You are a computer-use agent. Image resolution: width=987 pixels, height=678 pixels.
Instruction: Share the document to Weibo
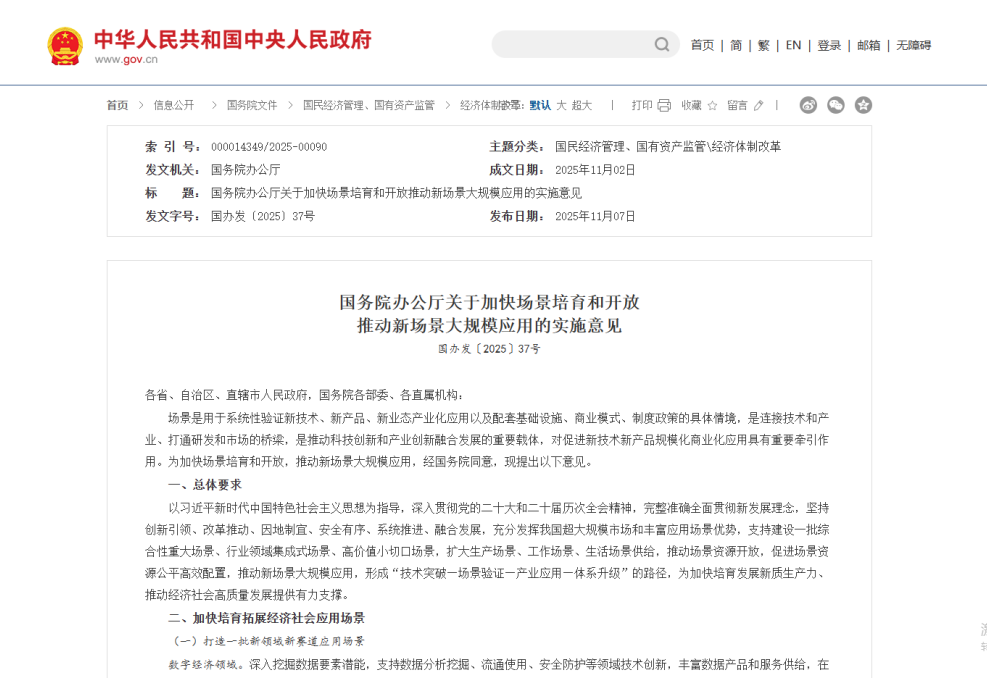click(808, 105)
